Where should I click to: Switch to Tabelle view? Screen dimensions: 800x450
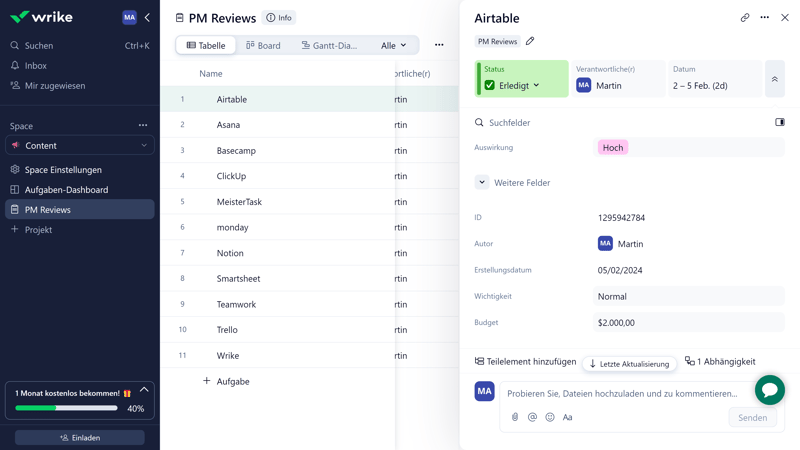[206, 45]
